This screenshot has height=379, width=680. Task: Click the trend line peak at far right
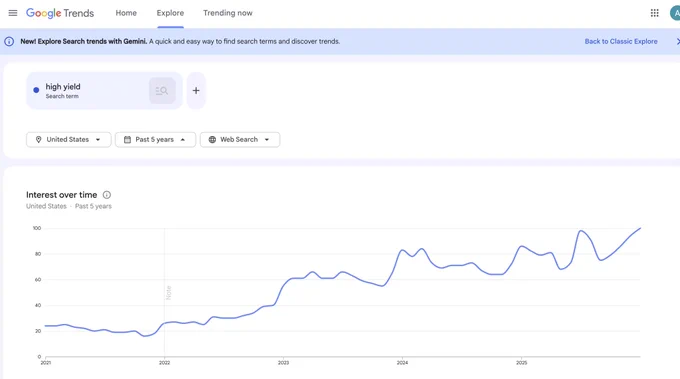[640, 228]
